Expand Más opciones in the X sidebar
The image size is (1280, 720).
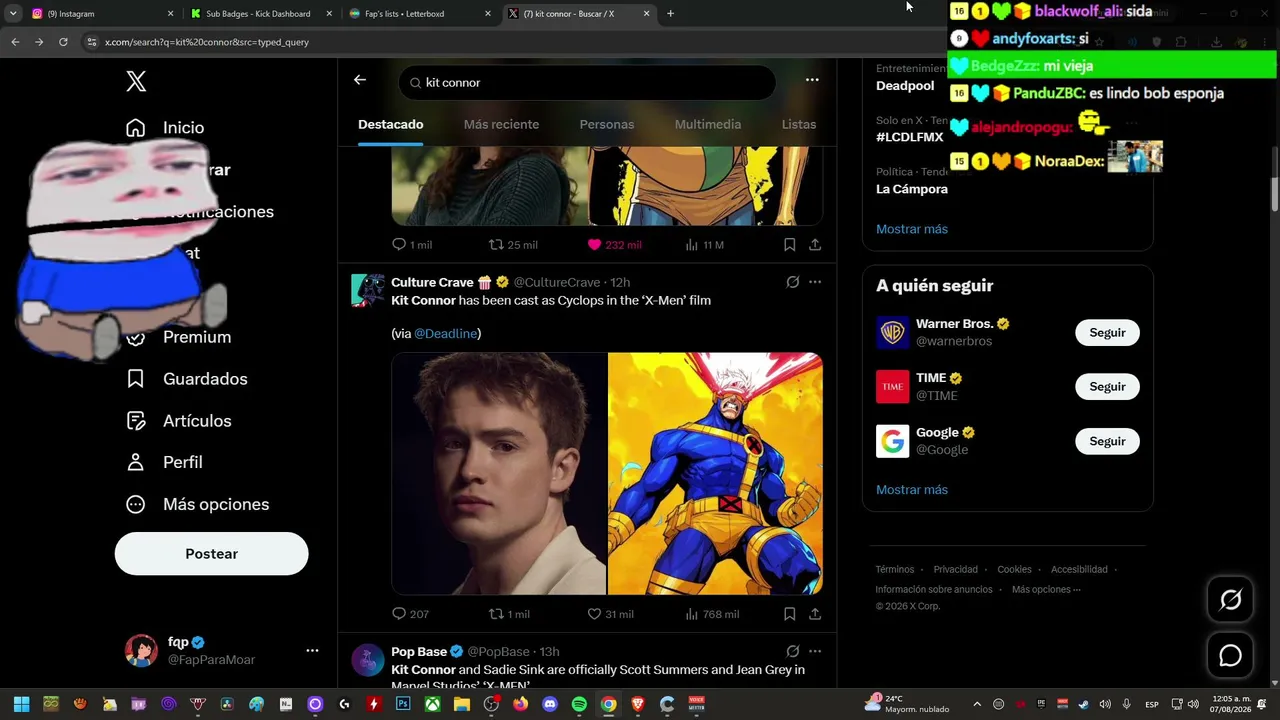197,504
